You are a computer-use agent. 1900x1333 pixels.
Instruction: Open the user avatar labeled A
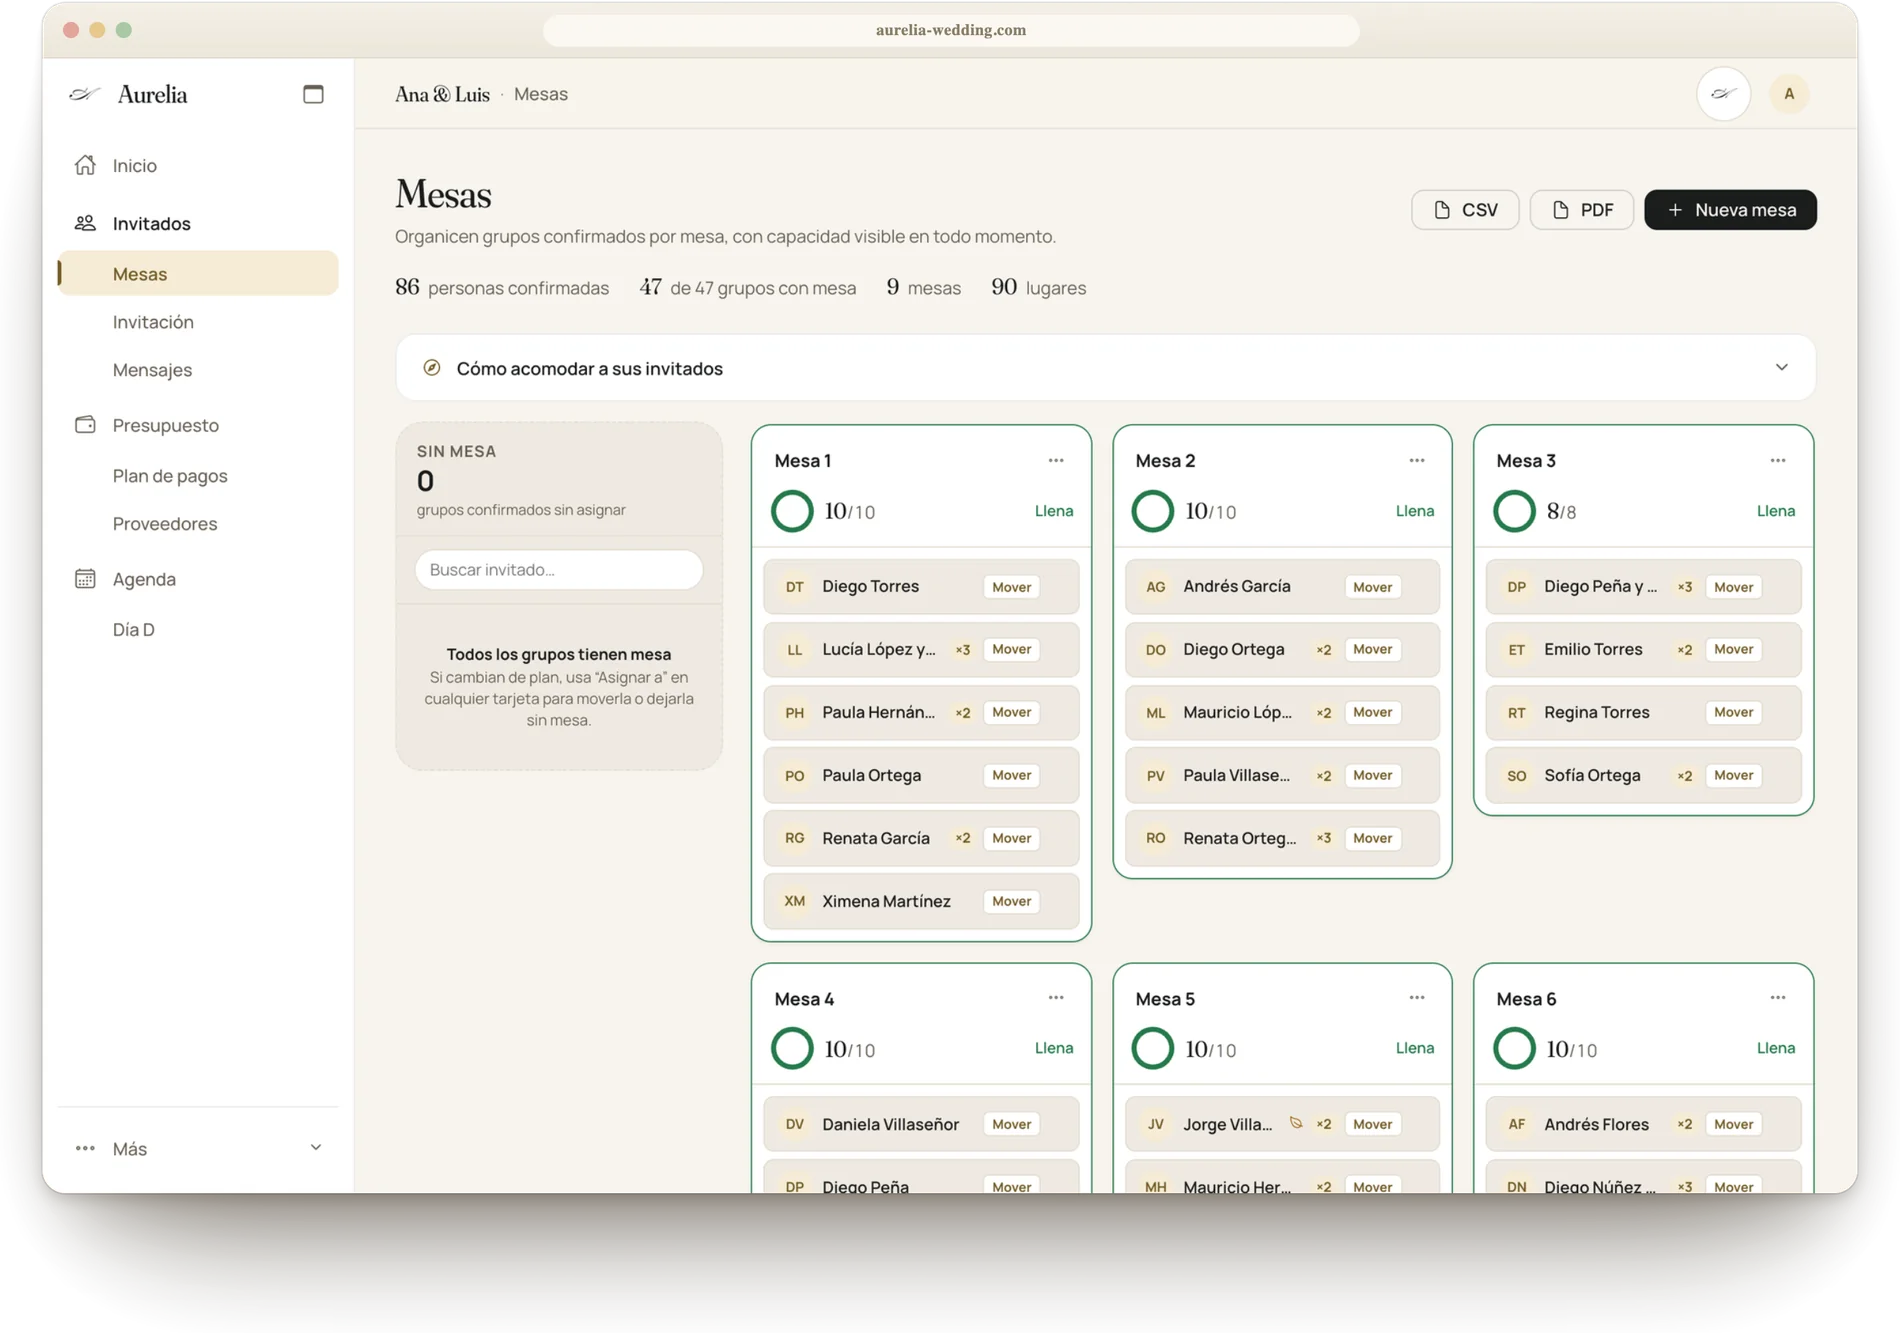[x=1789, y=94]
